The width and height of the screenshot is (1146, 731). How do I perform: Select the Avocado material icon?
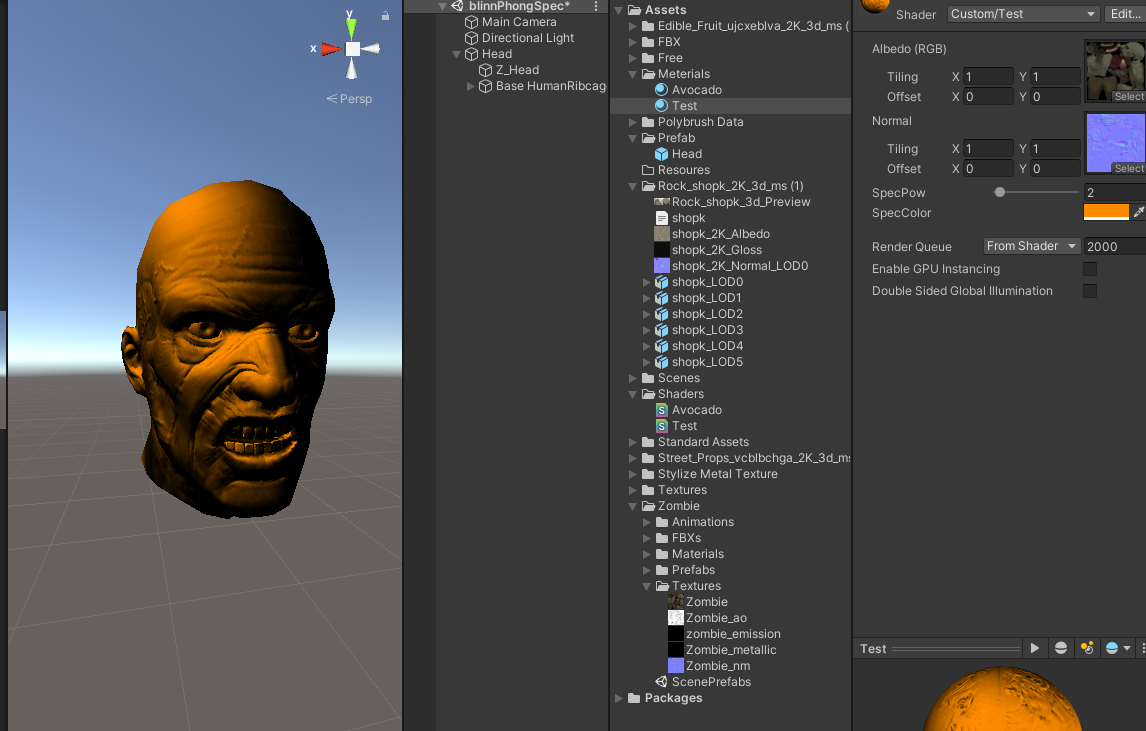[661, 90]
